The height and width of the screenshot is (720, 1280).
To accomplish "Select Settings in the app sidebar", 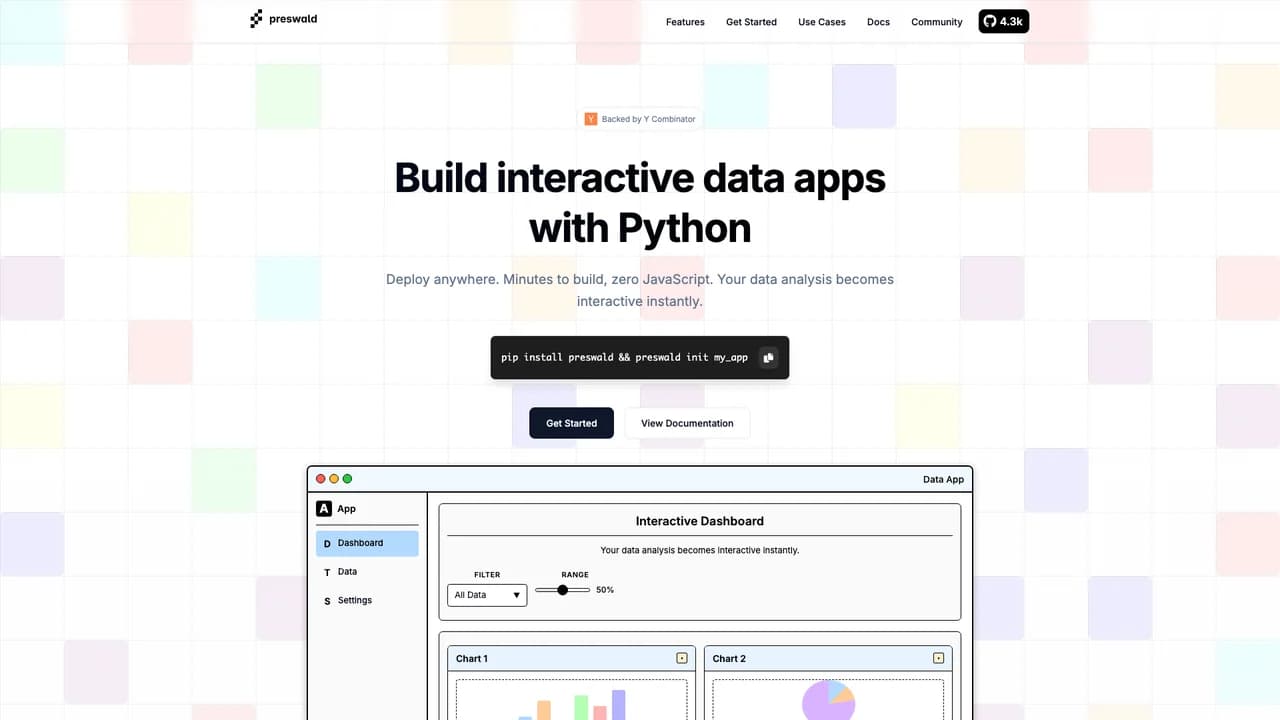I will tap(367, 600).
